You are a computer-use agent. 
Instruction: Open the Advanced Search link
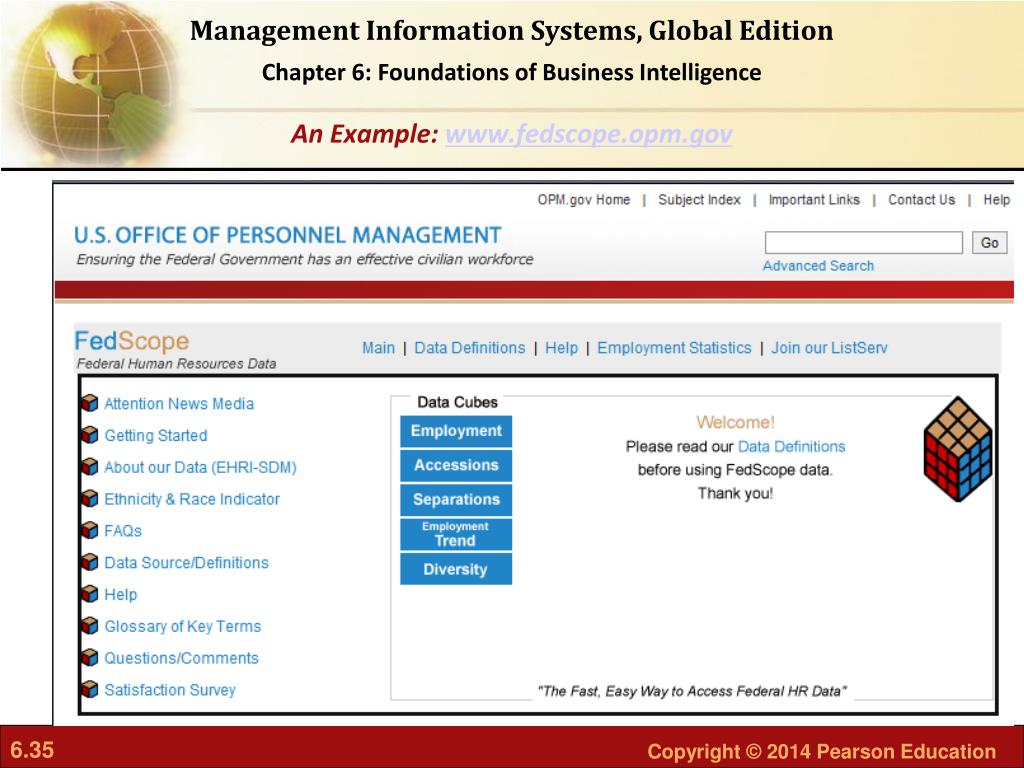point(818,266)
